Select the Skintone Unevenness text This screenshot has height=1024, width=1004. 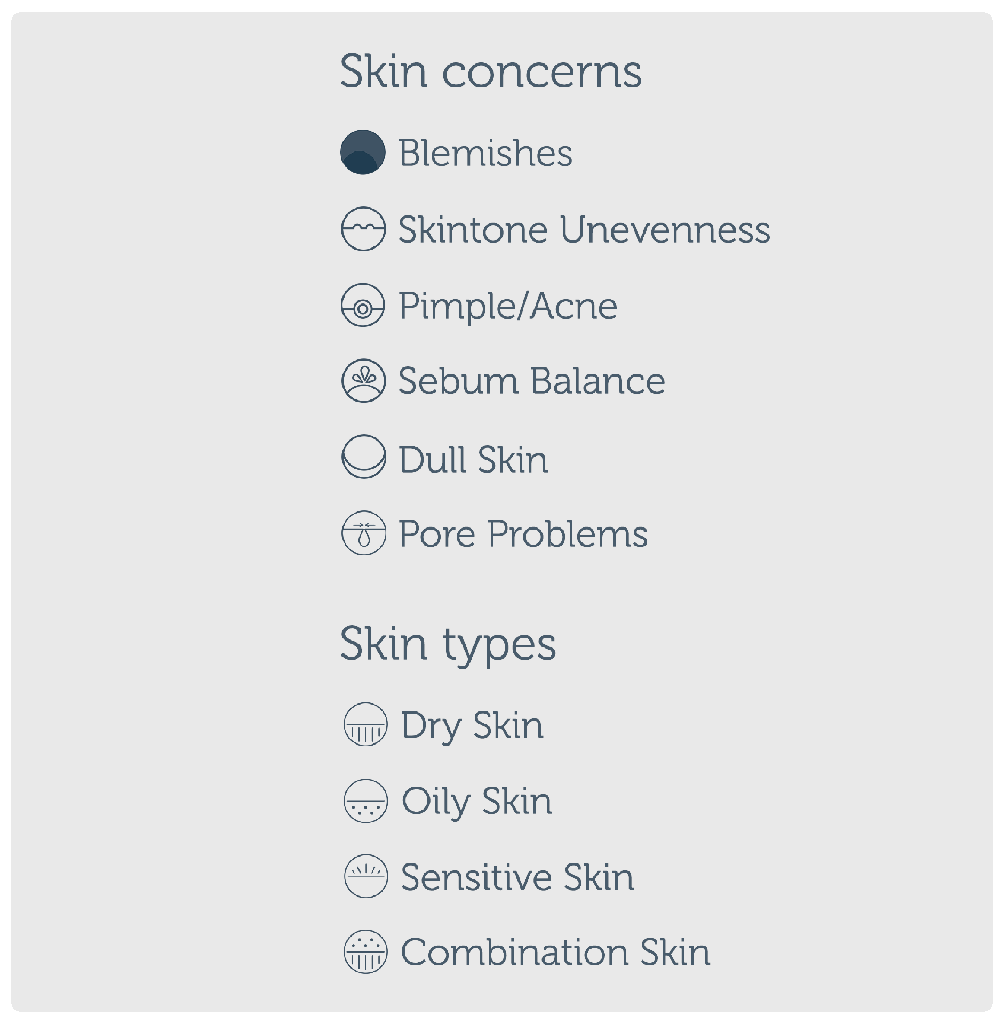tap(584, 229)
